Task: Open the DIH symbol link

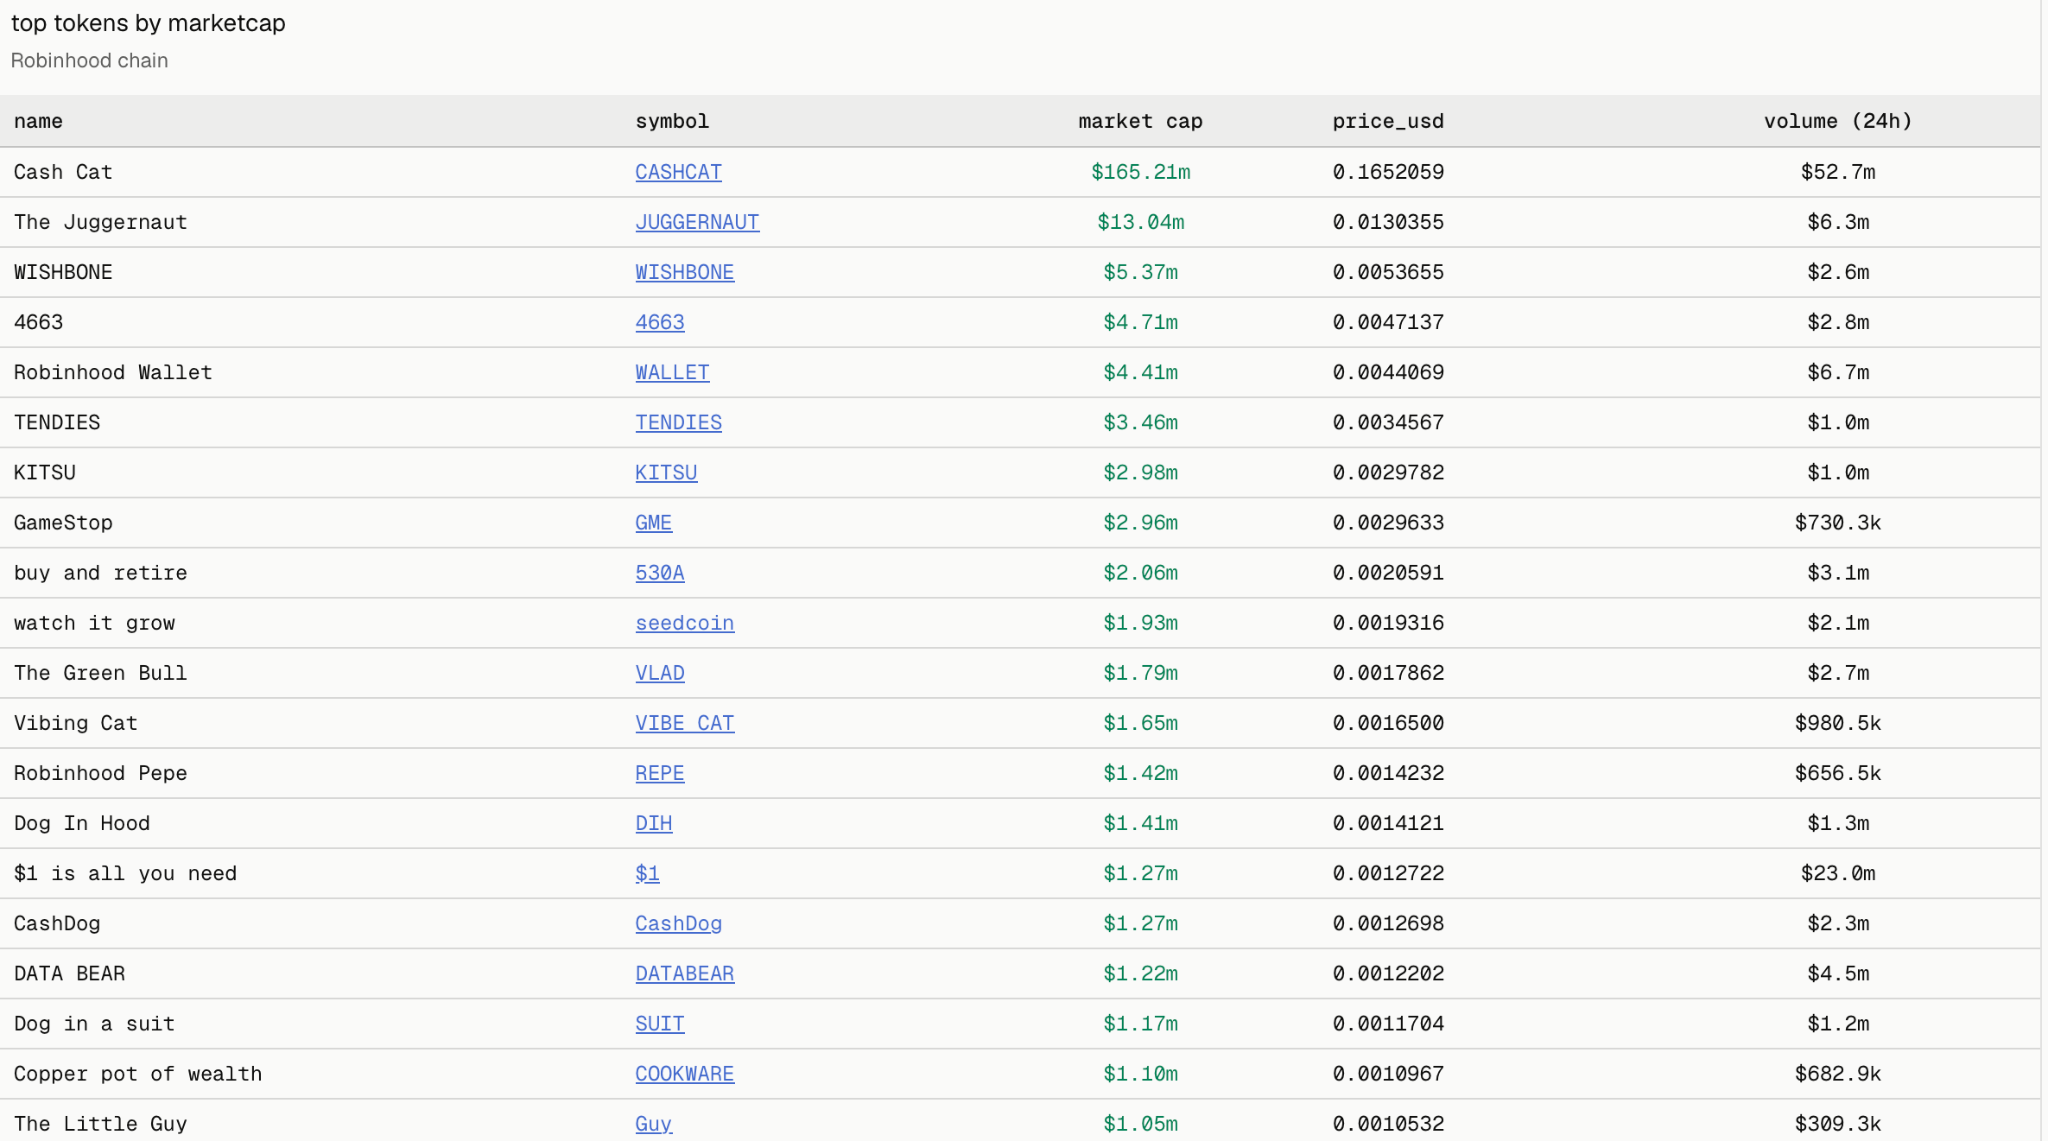Action: [x=653, y=823]
